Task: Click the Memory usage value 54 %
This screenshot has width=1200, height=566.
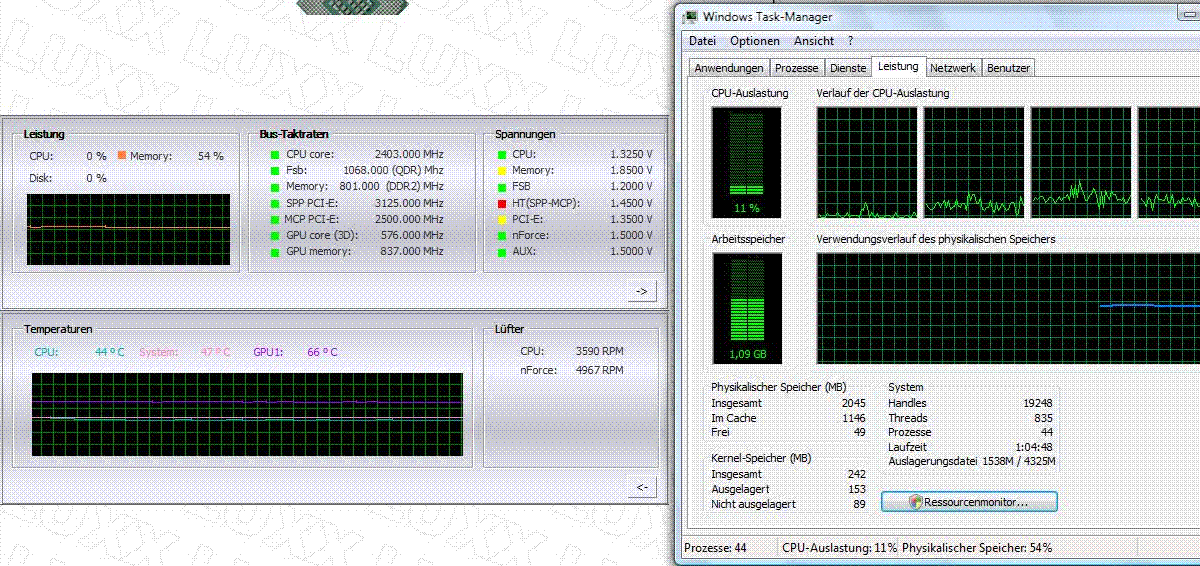Action: pos(211,156)
